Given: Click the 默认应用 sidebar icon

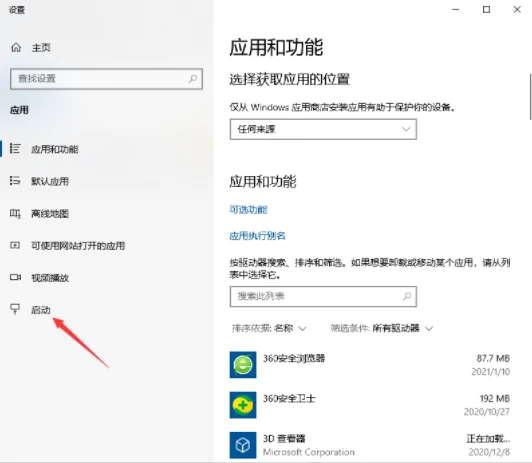Looking at the screenshot, I should tap(15, 180).
